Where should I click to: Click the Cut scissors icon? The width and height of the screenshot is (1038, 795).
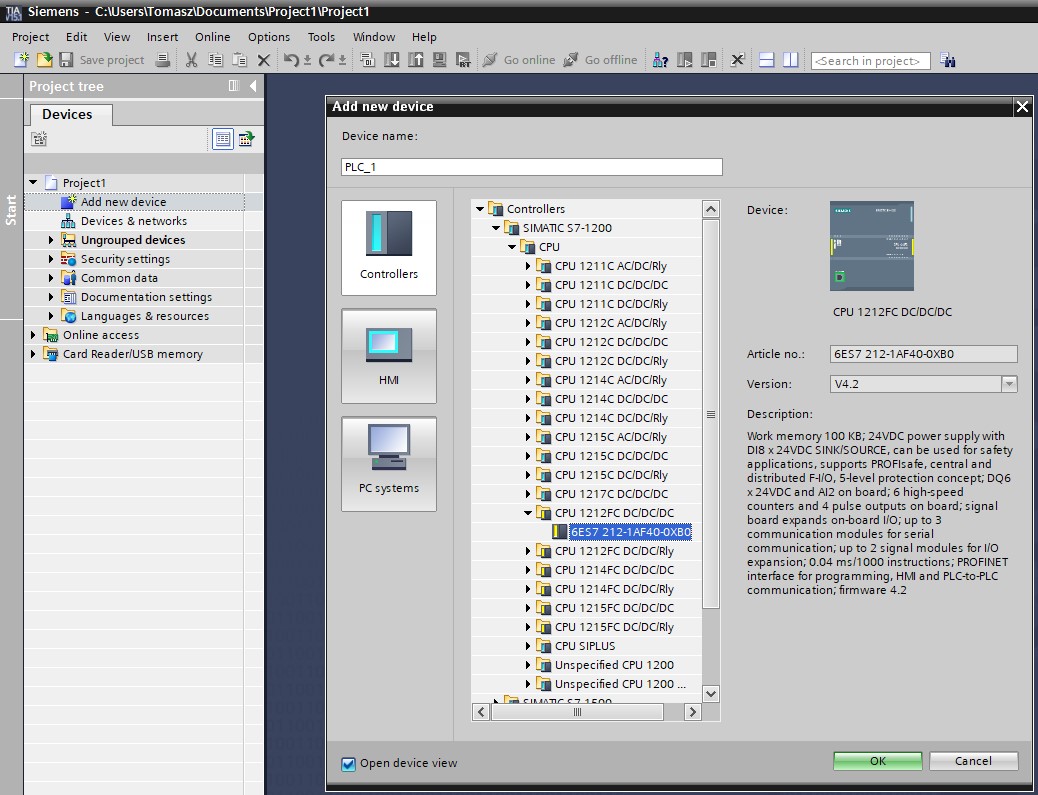191,60
